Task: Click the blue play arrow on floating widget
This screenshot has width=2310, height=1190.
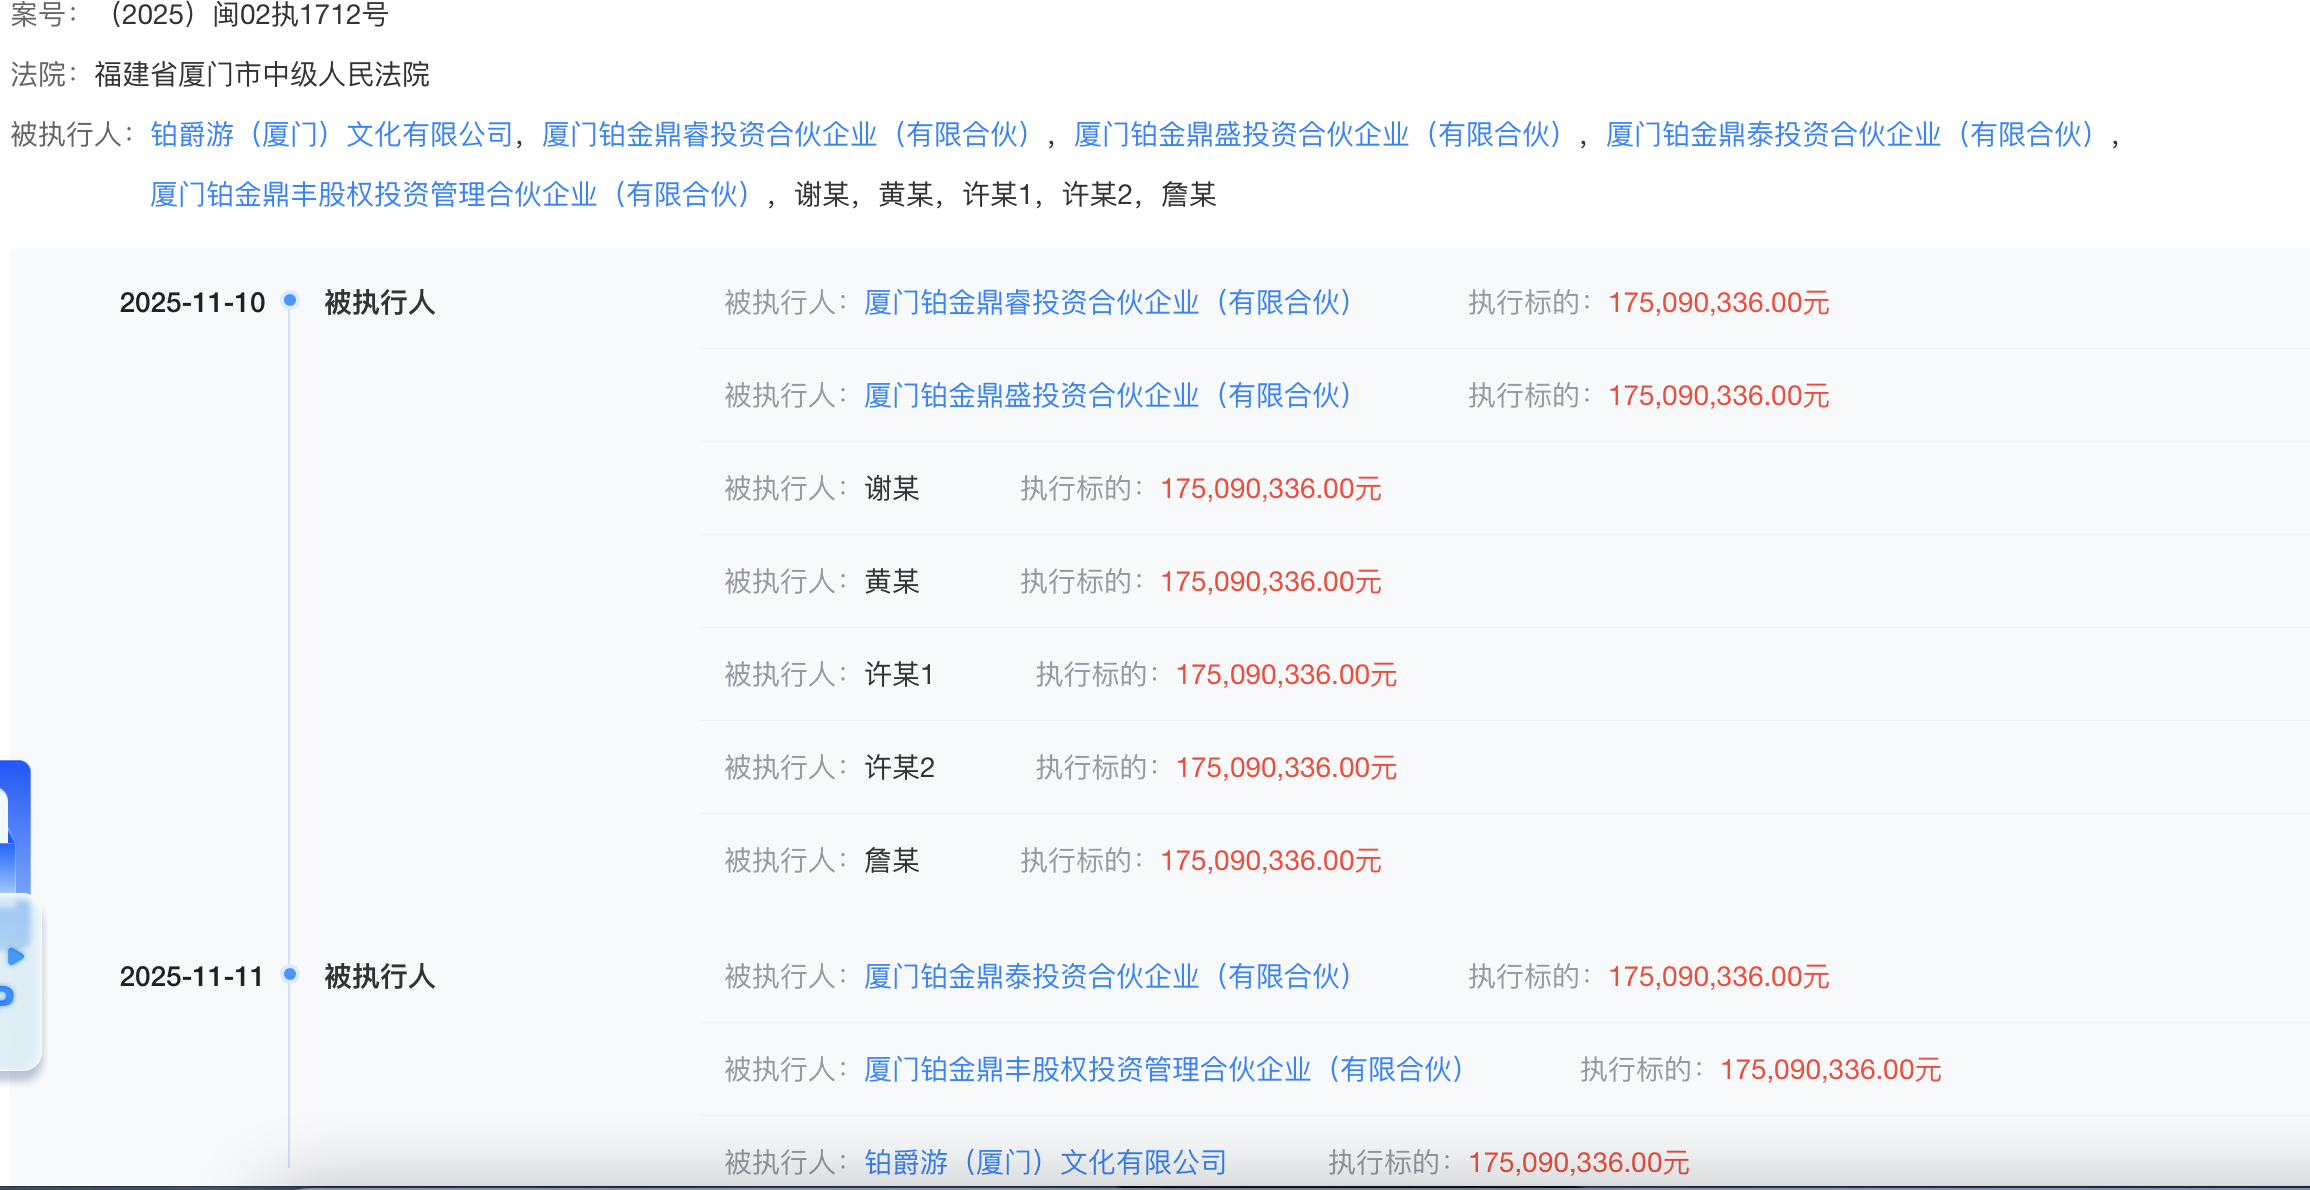Action: [x=15, y=956]
